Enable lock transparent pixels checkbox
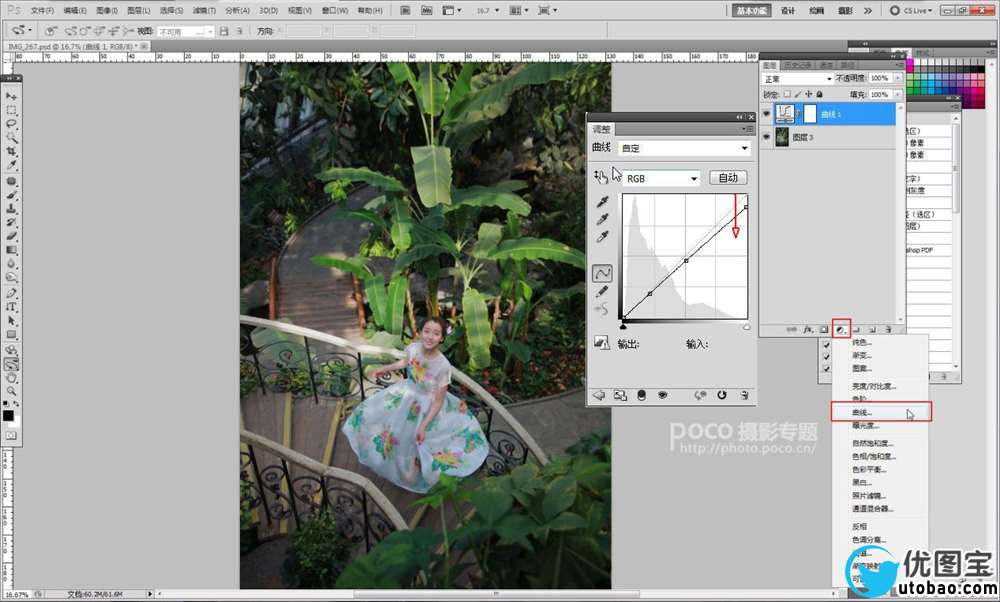1000x602 pixels. 787,95
